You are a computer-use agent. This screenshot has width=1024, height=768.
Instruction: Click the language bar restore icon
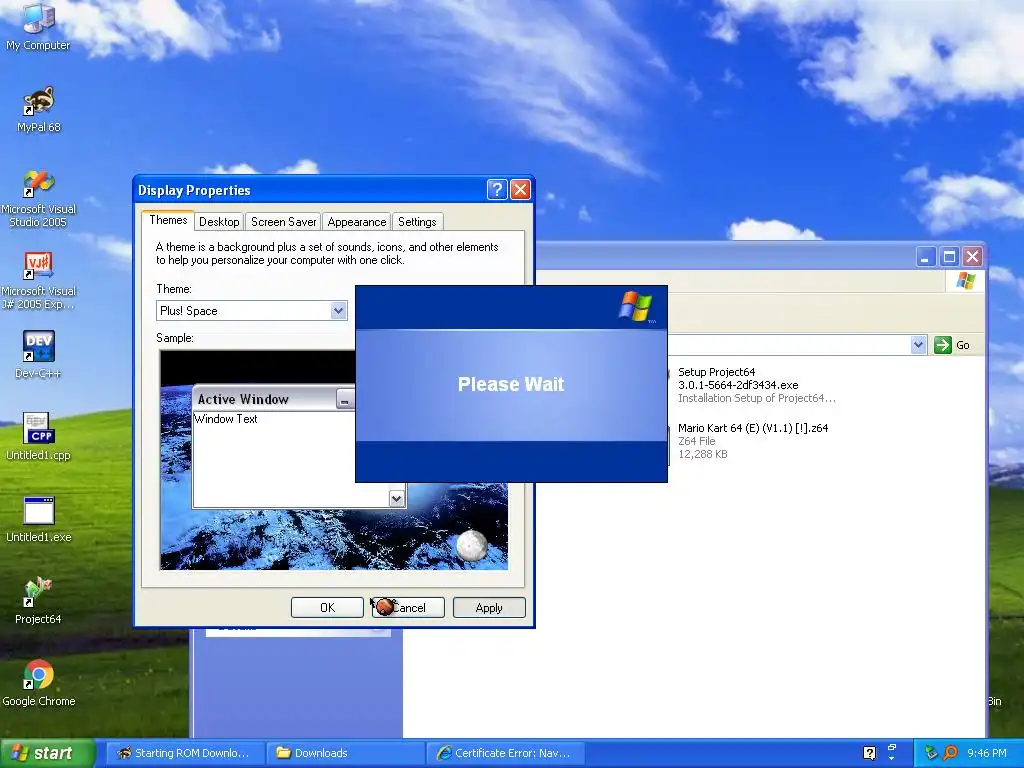click(x=892, y=746)
